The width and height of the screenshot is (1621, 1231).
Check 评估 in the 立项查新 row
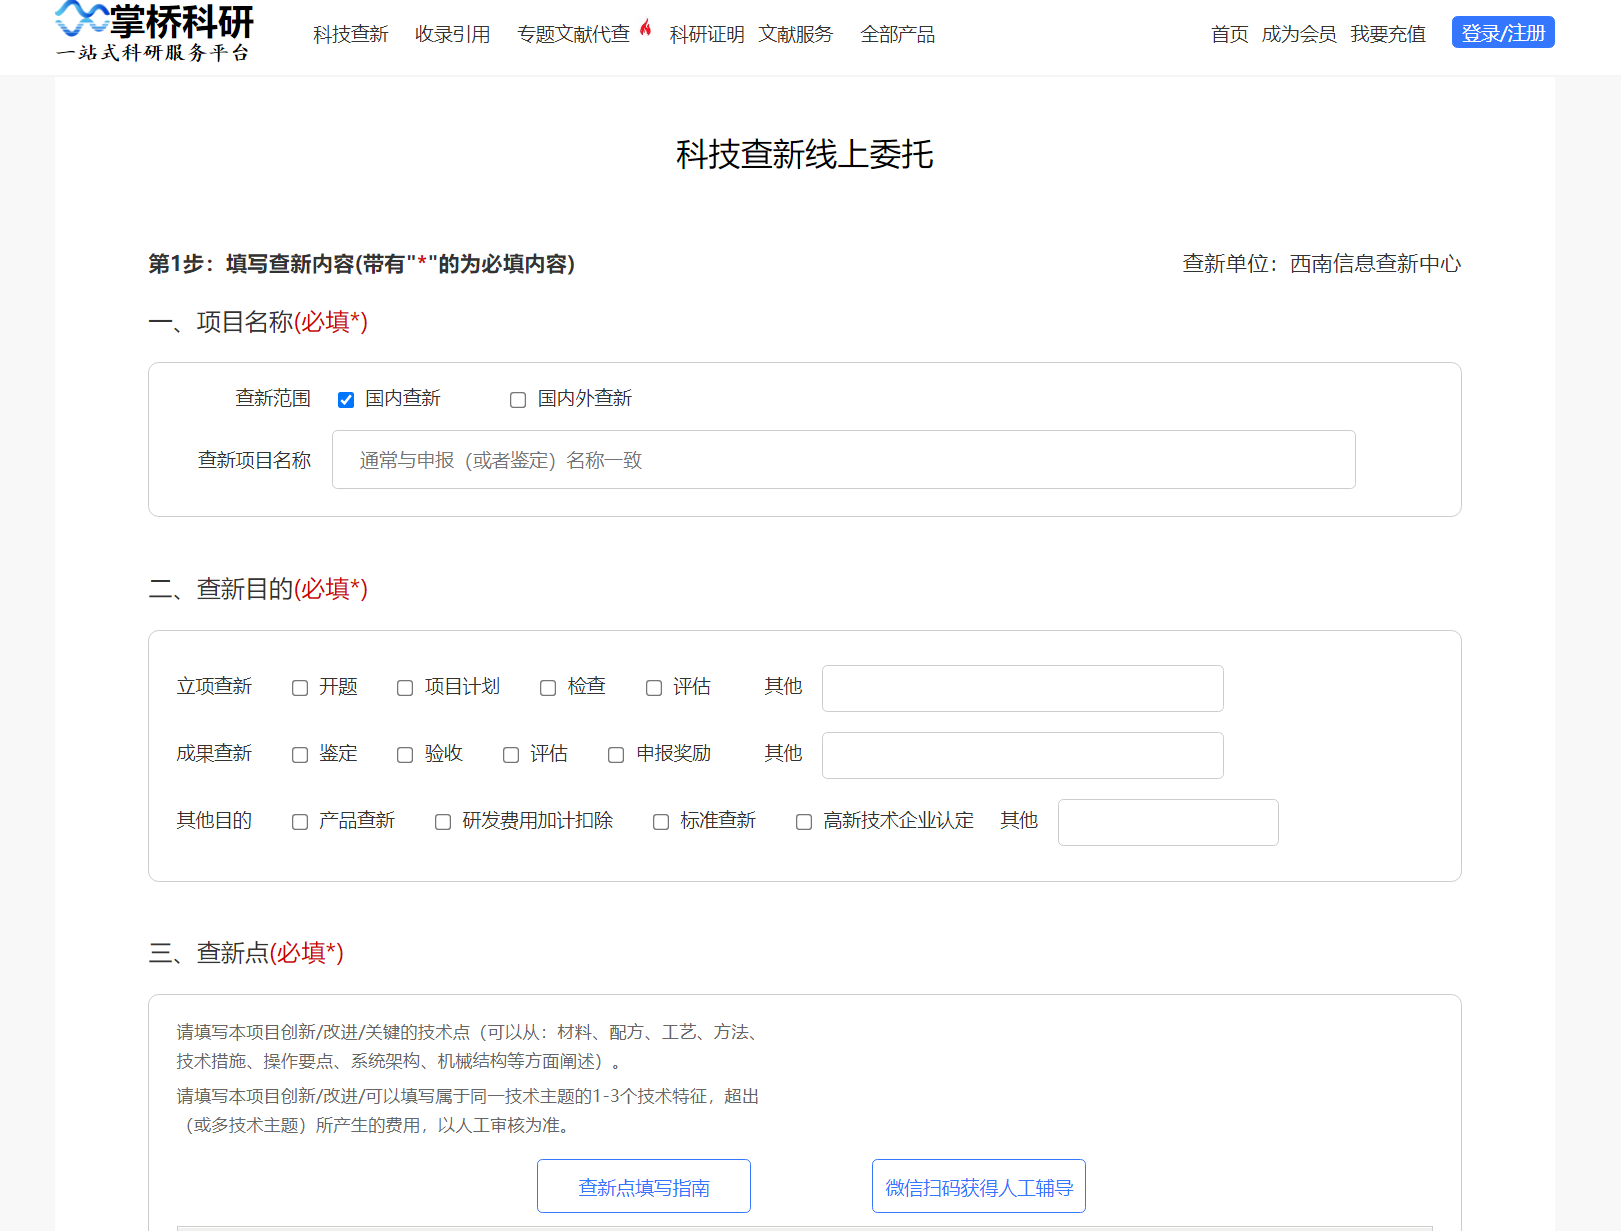(x=654, y=688)
